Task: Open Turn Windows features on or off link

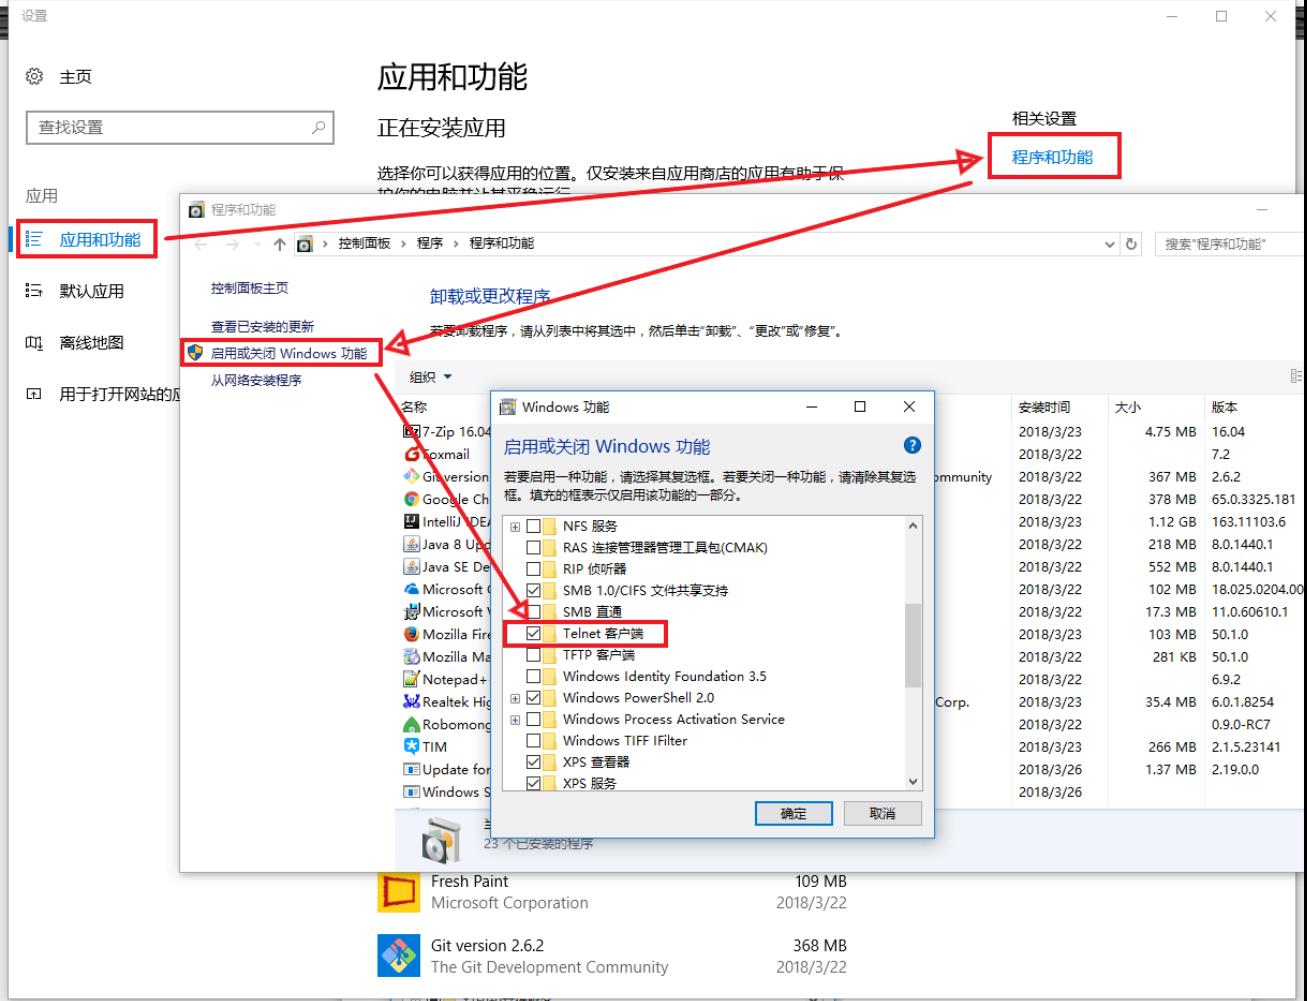Action: pos(288,353)
